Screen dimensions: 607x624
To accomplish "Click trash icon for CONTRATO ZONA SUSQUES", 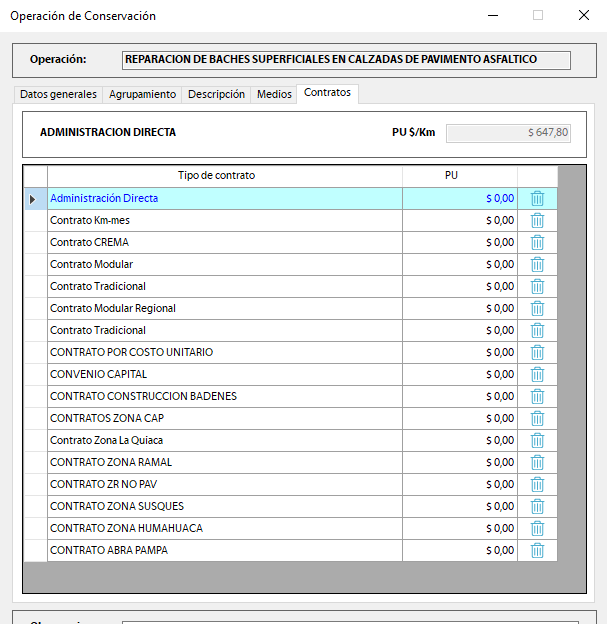I will (x=537, y=506).
